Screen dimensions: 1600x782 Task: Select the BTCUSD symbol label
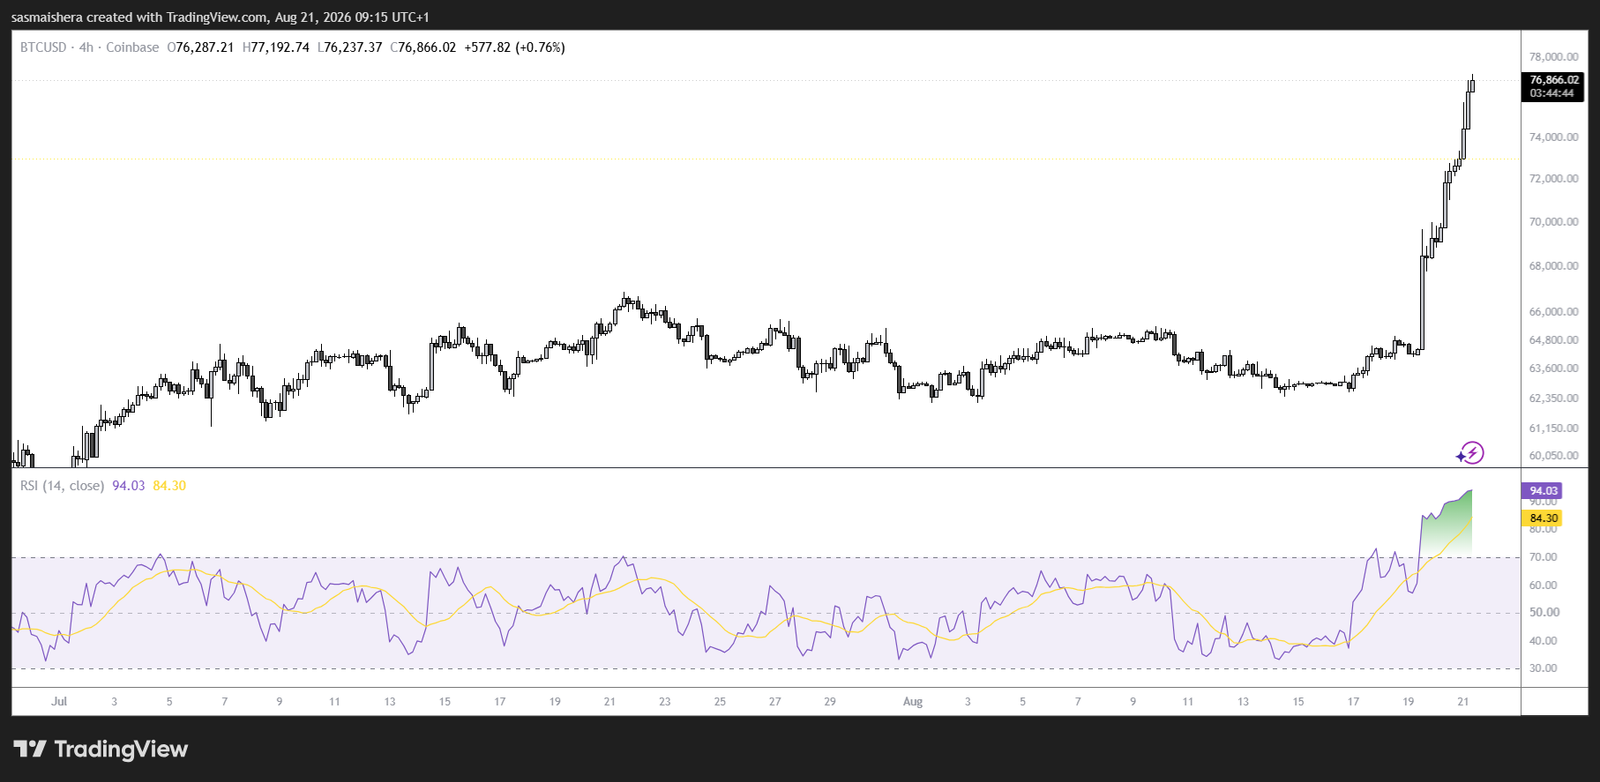tap(43, 47)
